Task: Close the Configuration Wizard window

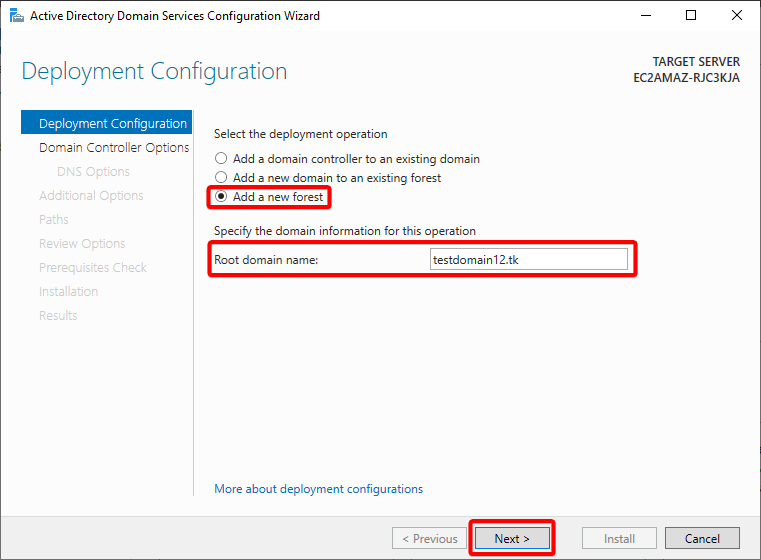Action: click(x=737, y=16)
